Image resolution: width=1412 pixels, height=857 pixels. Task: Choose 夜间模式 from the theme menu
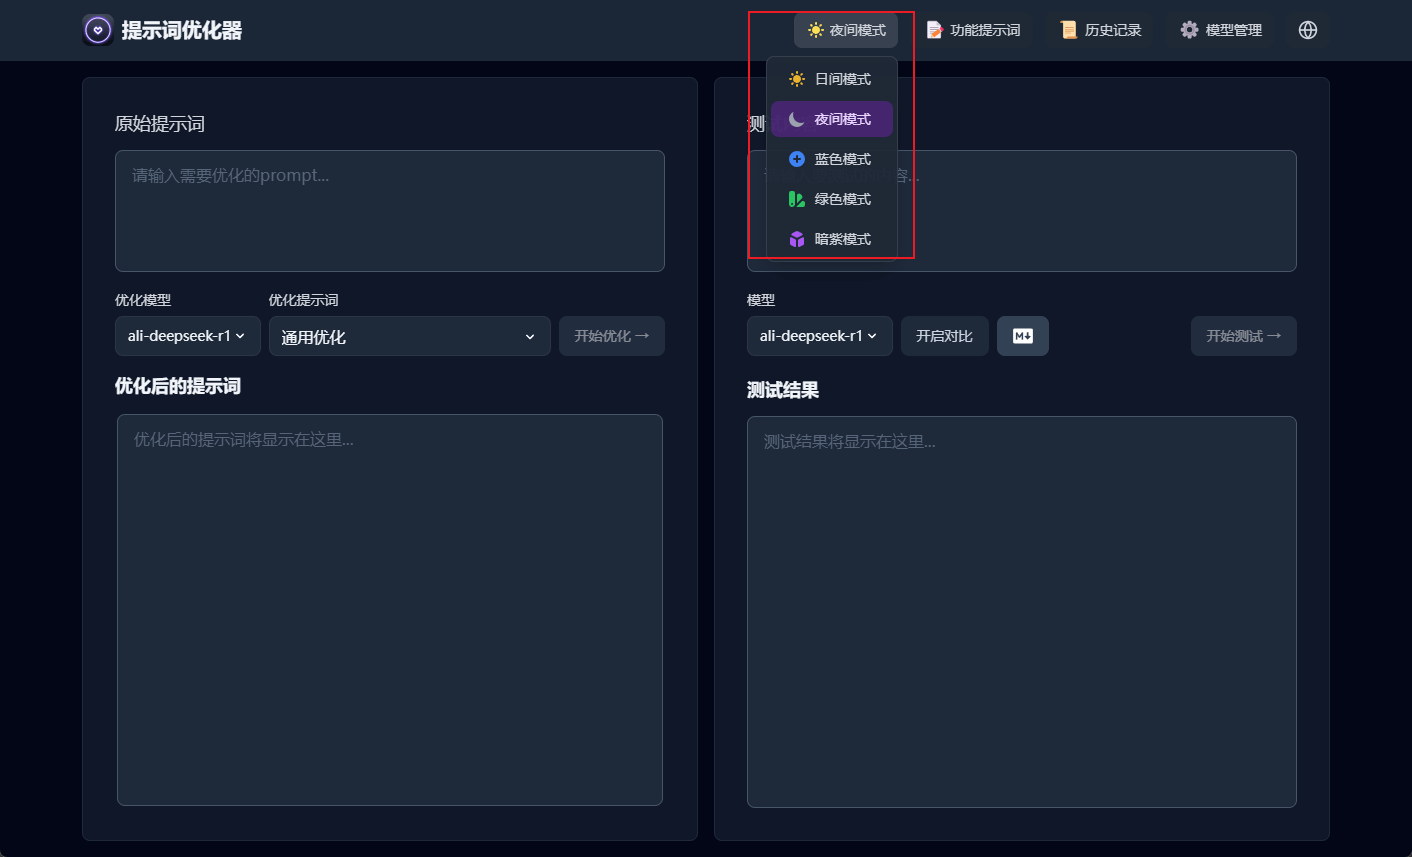(x=831, y=119)
